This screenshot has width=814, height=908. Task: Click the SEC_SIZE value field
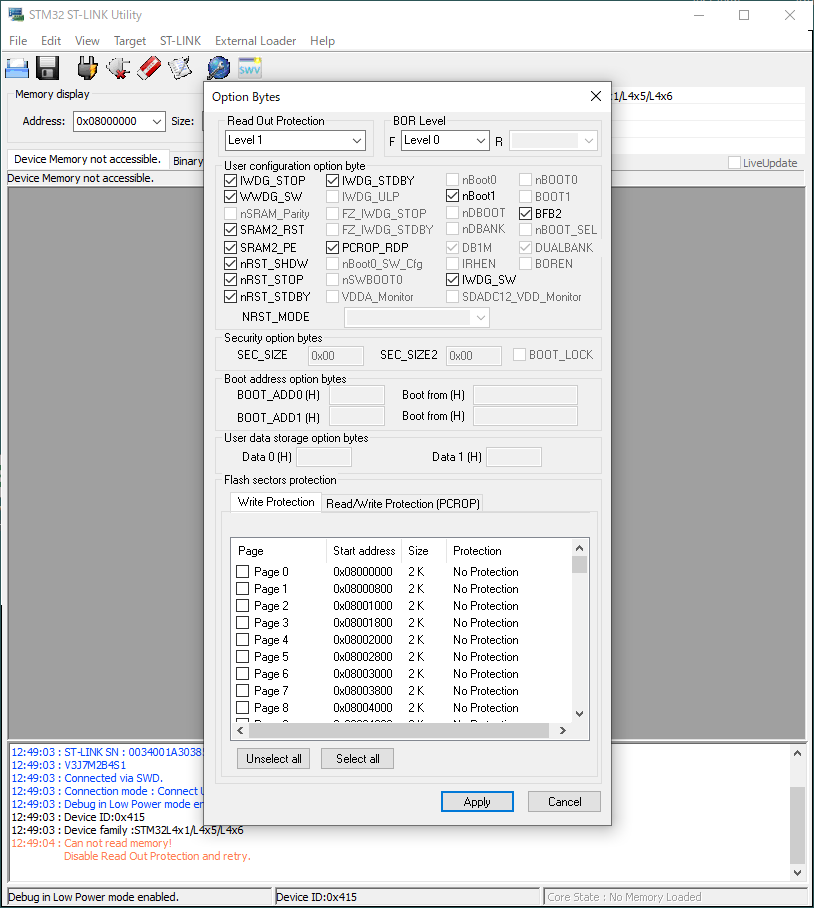[336, 356]
